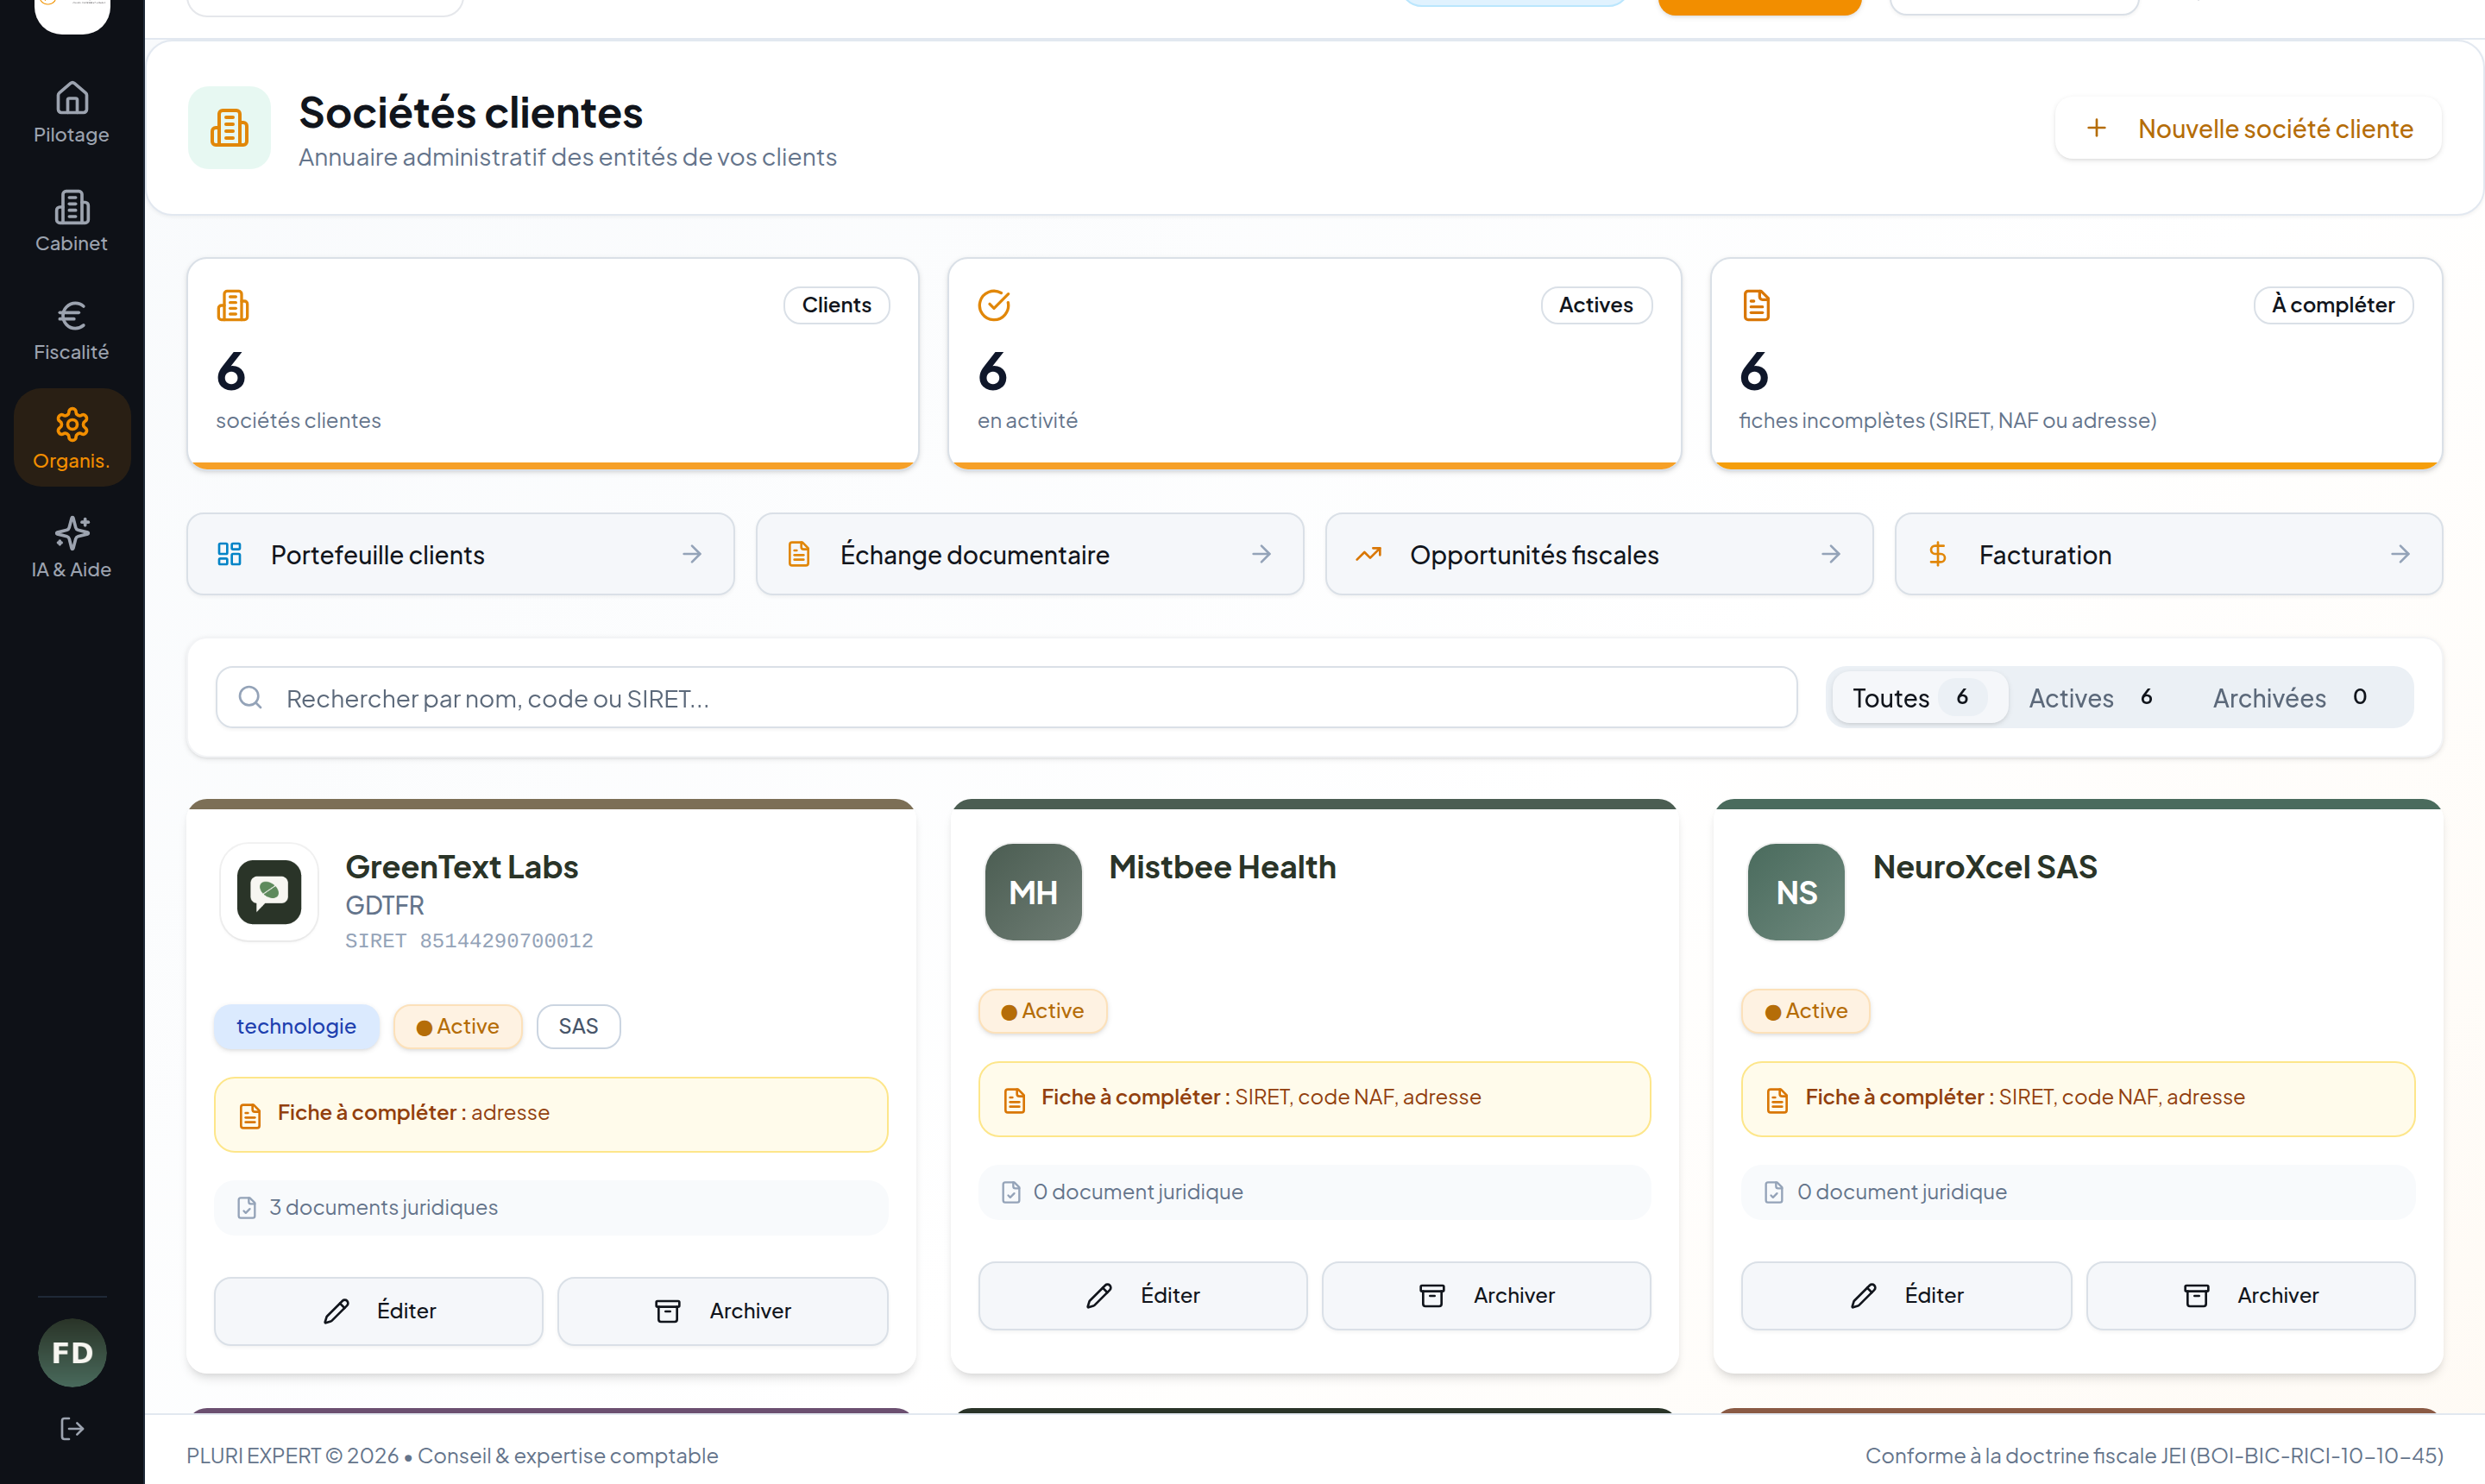Open the Opportunités fiscales shortcut

click(x=1599, y=554)
